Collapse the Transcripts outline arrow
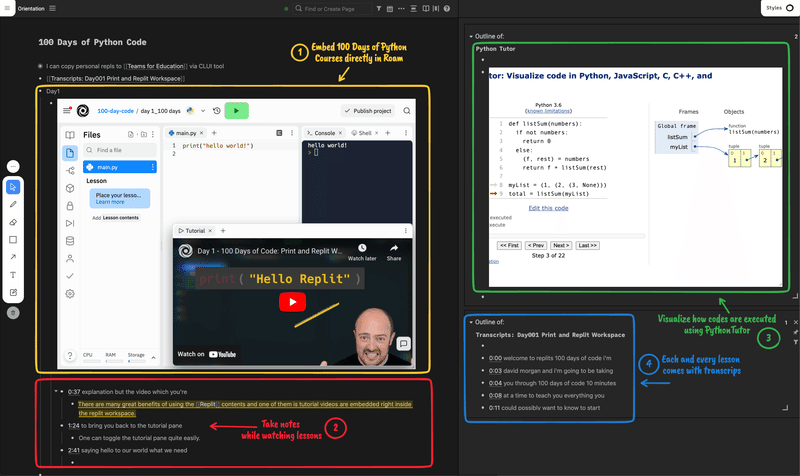Screen dimensions: 800x476 coord(471,322)
